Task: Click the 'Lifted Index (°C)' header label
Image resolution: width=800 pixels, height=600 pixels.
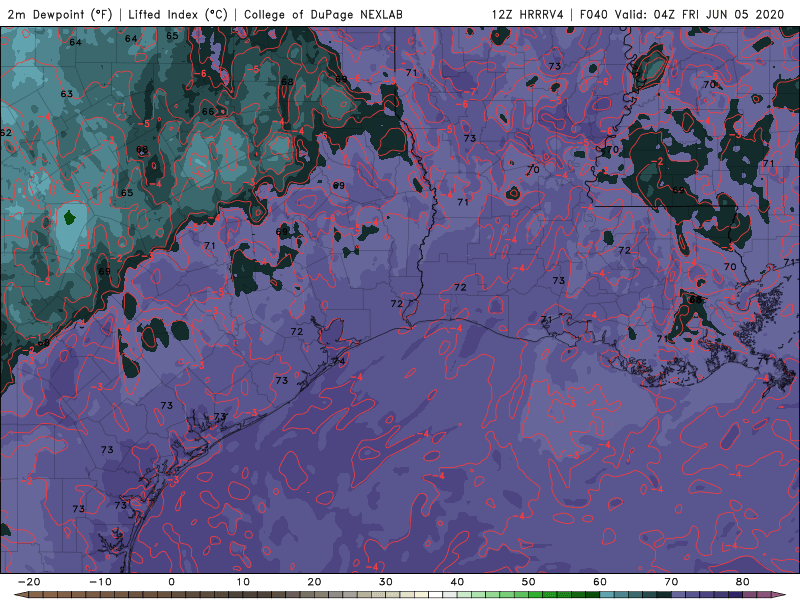Action: (x=178, y=14)
